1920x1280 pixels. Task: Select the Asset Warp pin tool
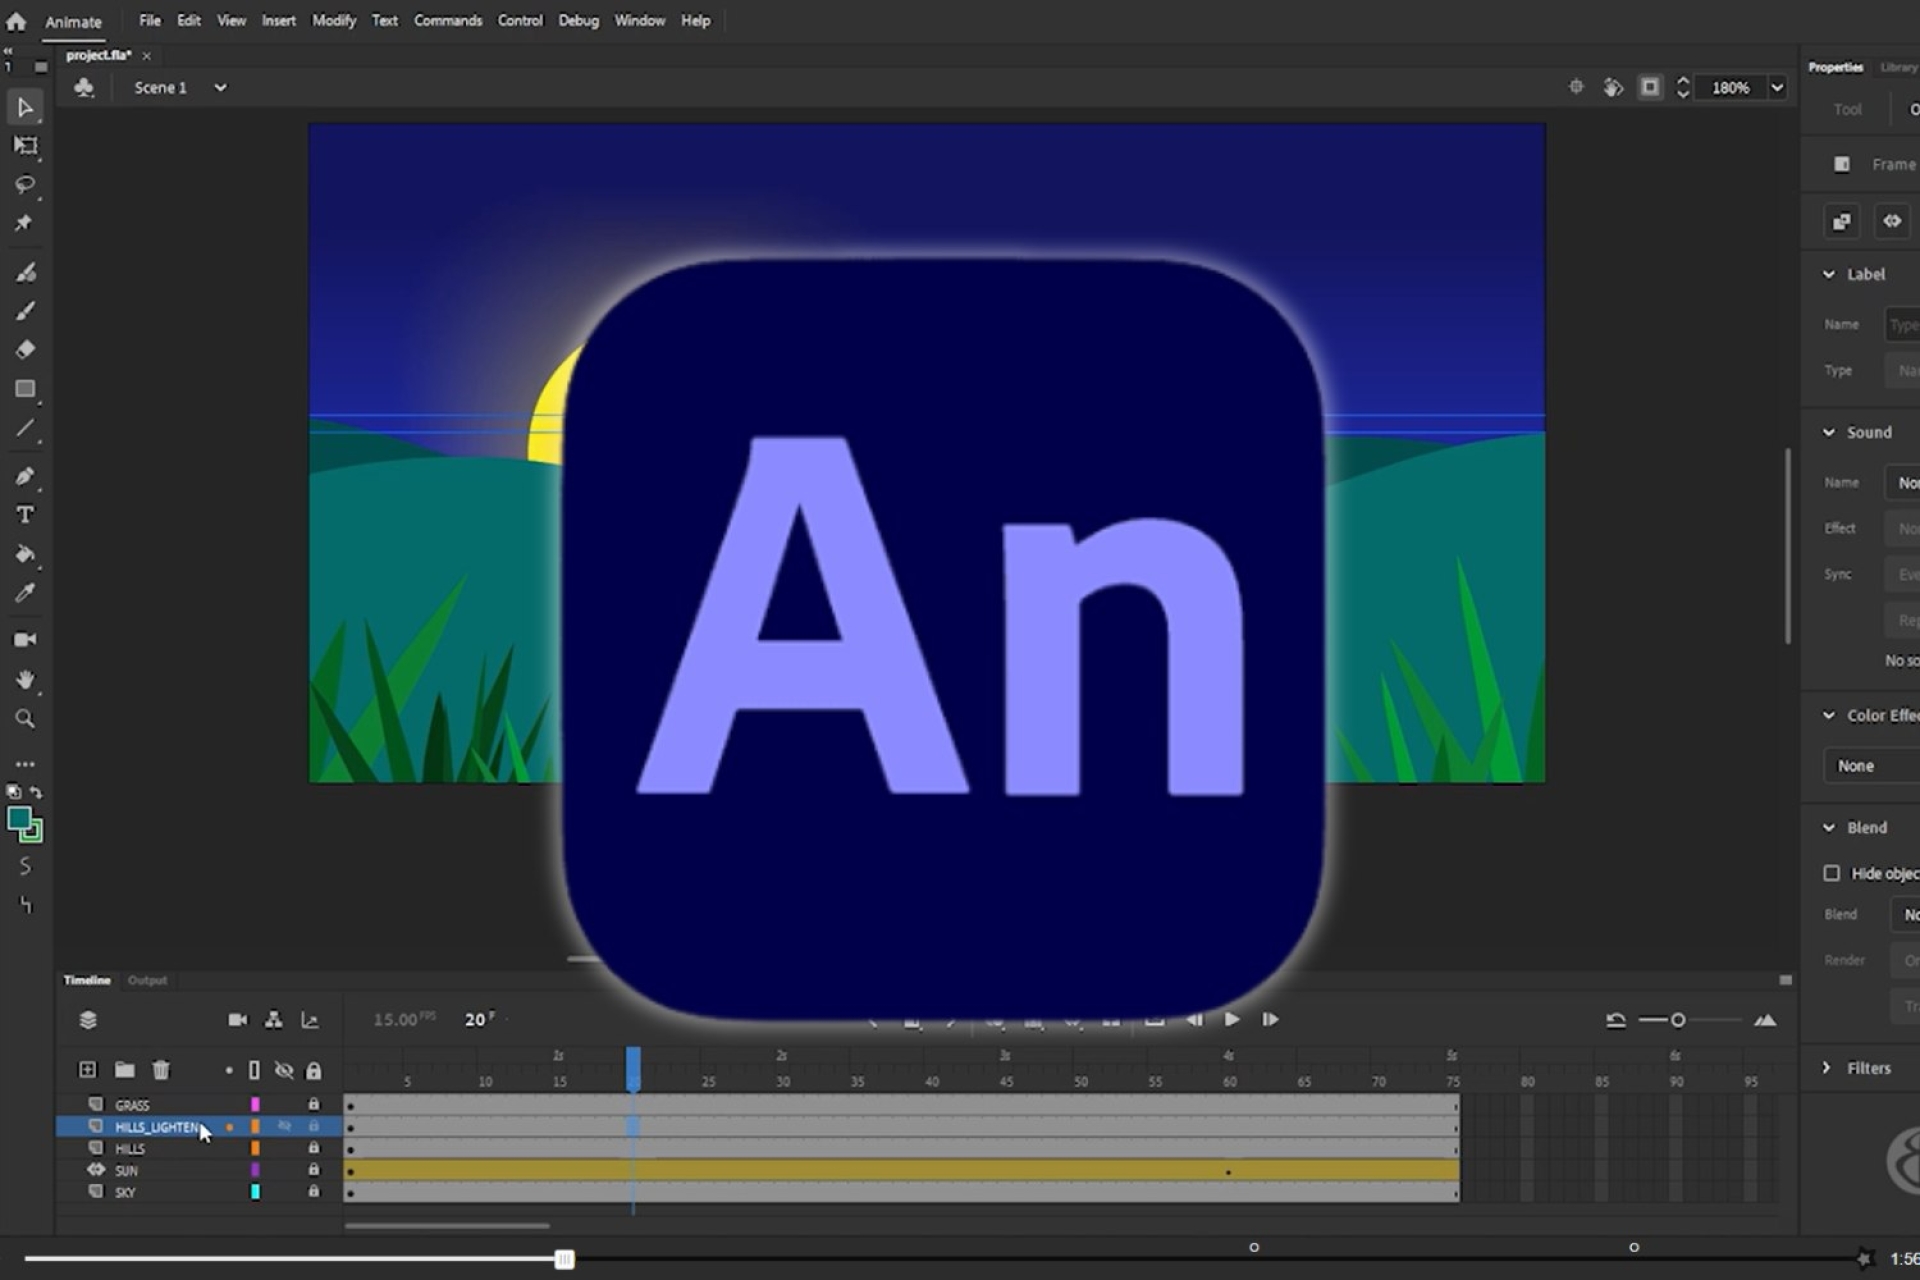(25, 223)
